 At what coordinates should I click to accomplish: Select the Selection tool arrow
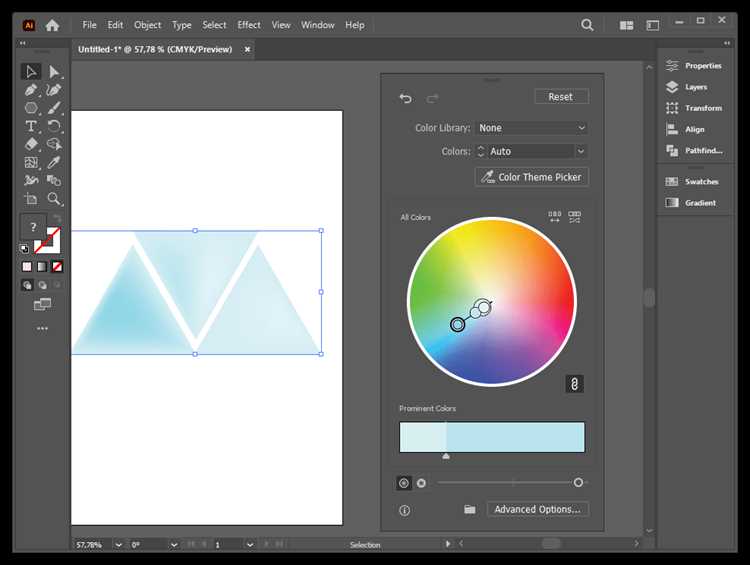31,72
